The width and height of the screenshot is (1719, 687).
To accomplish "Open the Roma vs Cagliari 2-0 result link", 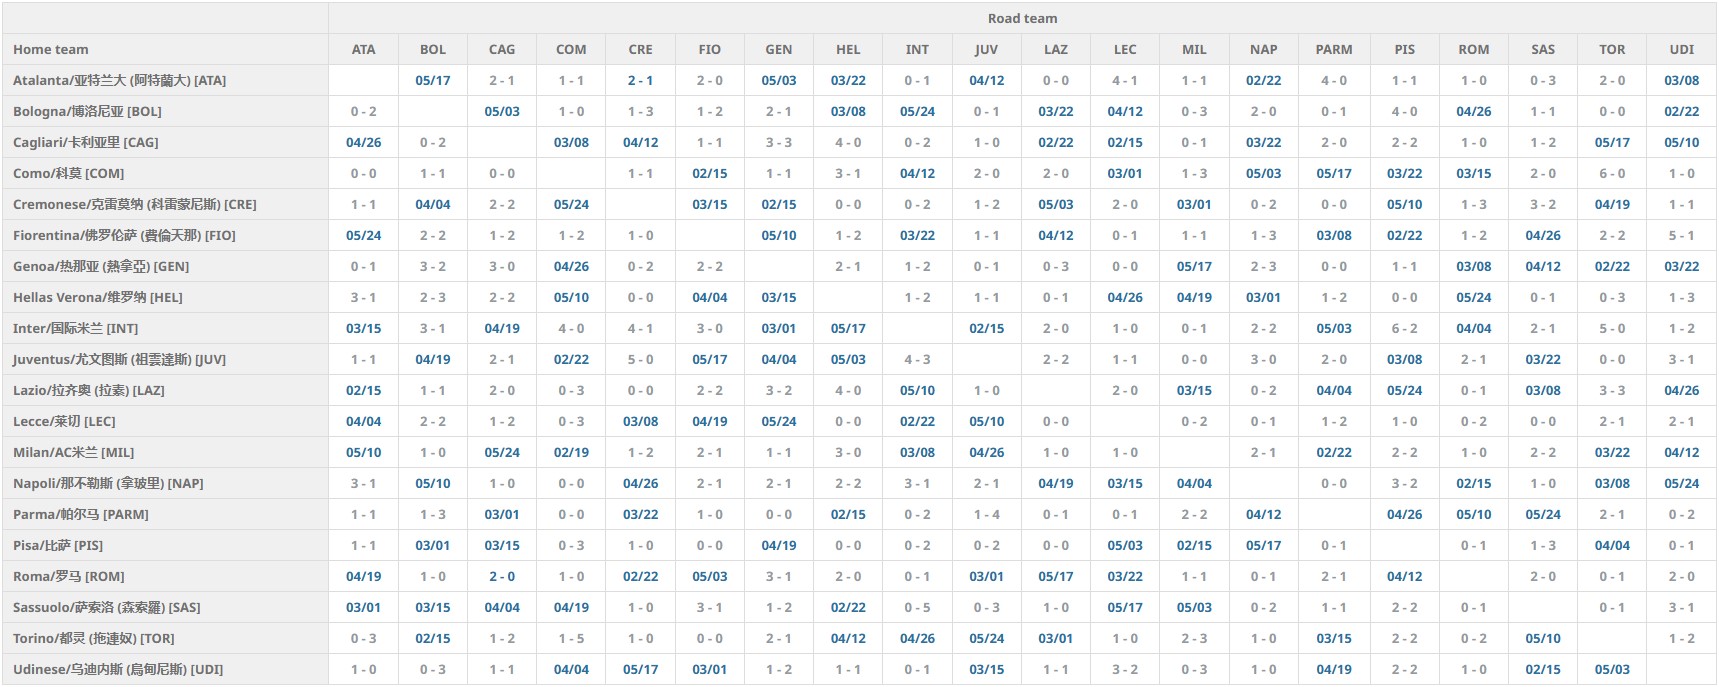I will coord(502,576).
